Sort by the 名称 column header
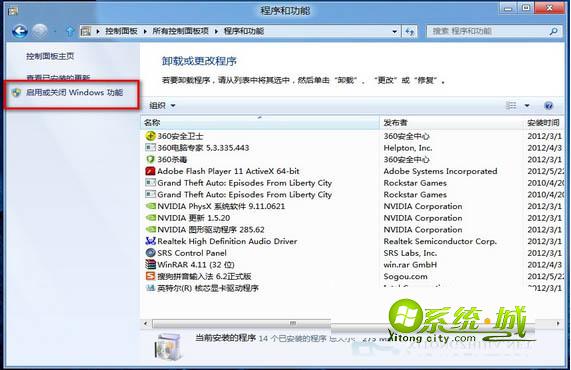The width and height of the screenshot is (571, 370). (260, 123)
